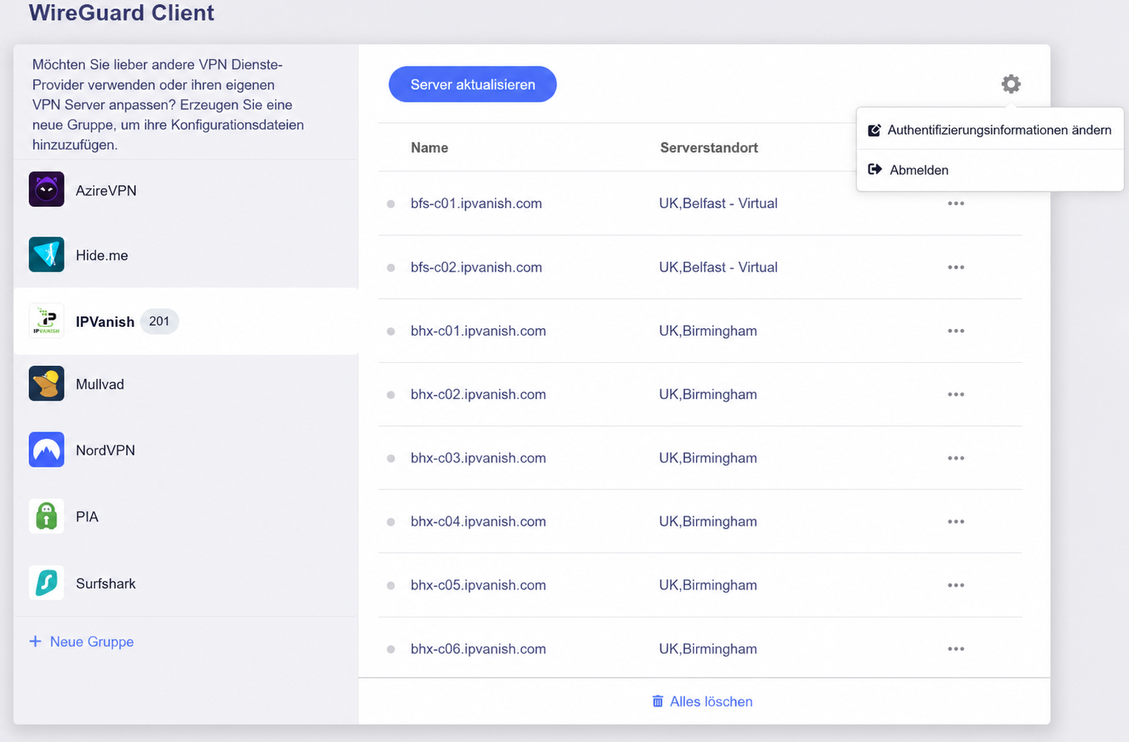Click server name bfs-c01.ipvanish.com
This screenshot has height=742, width=1129.
(476, 204)
